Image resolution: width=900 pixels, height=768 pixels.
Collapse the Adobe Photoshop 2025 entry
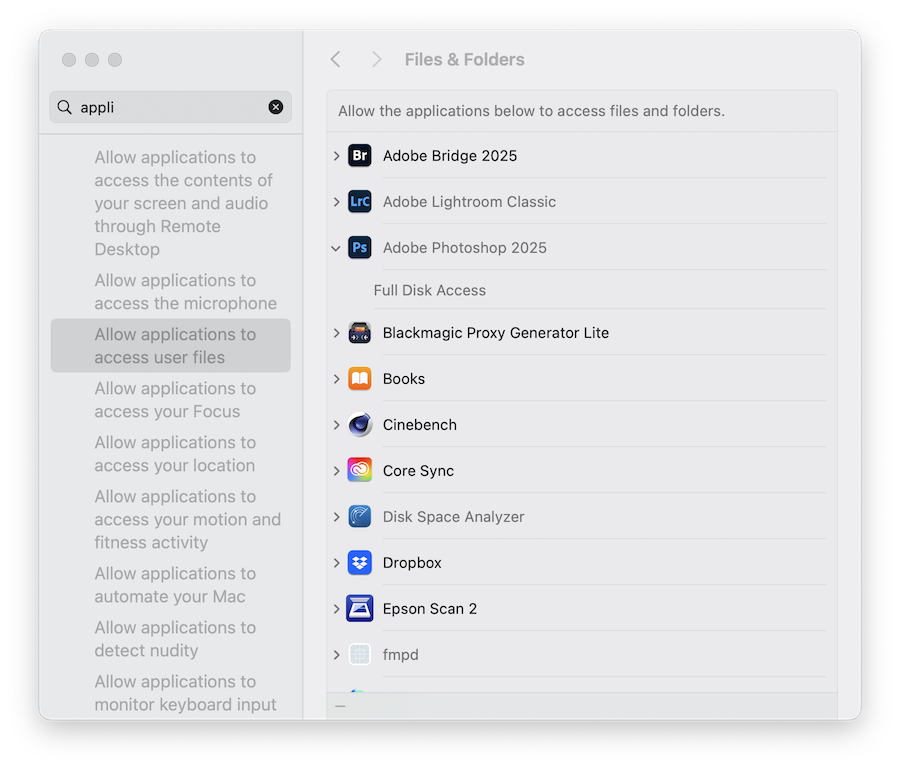(336, 248)
